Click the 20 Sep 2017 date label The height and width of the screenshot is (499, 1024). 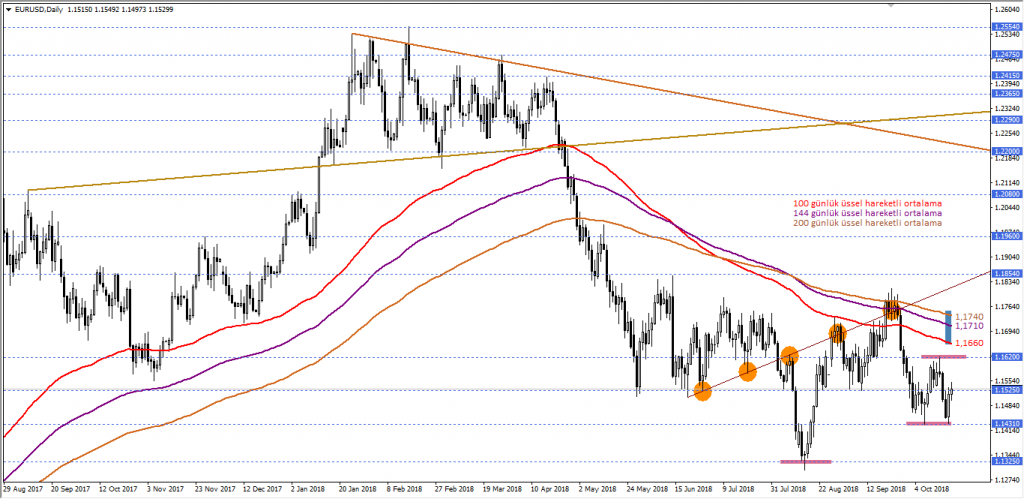pyautogui.click(x=70, y=488)
